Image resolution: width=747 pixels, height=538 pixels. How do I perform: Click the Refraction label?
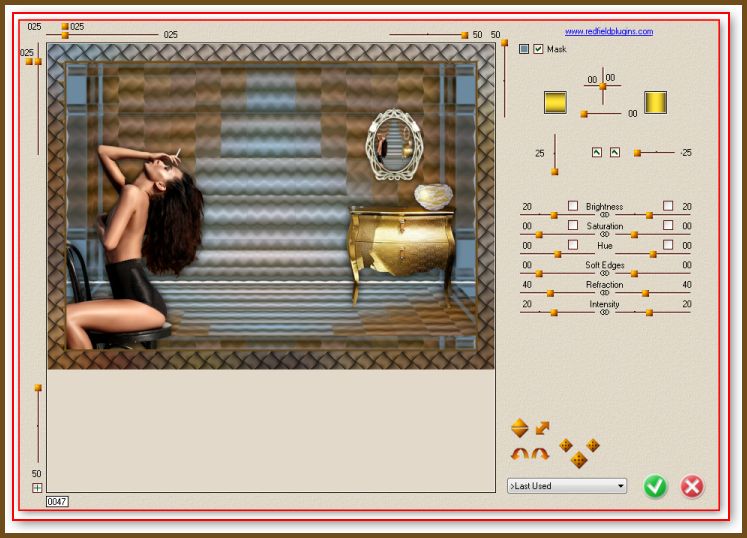pos(605,284)
